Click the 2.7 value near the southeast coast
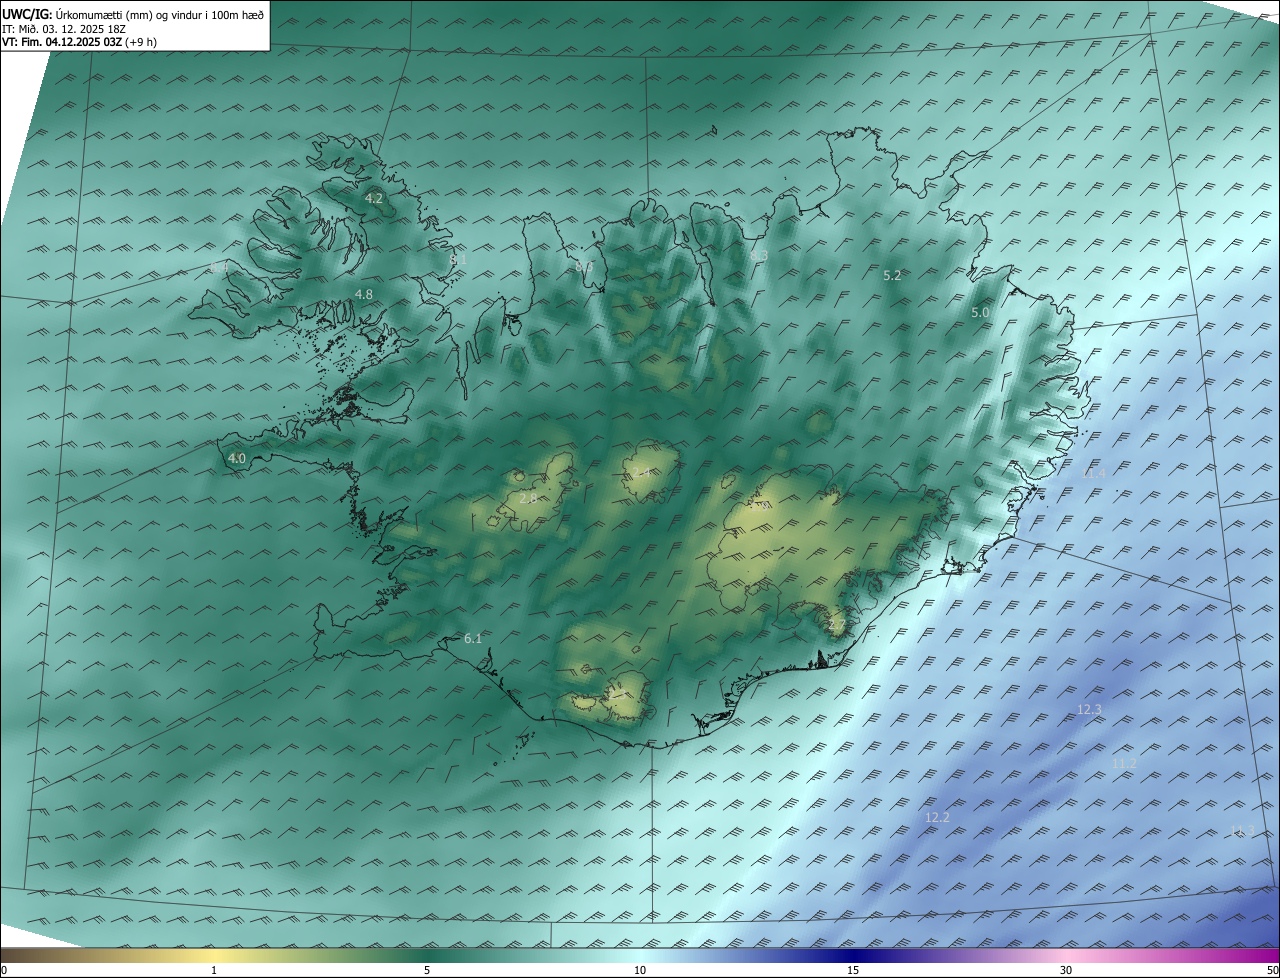Image resolution: width=1280 pixels, height=978 pixels. pos(837,625)
